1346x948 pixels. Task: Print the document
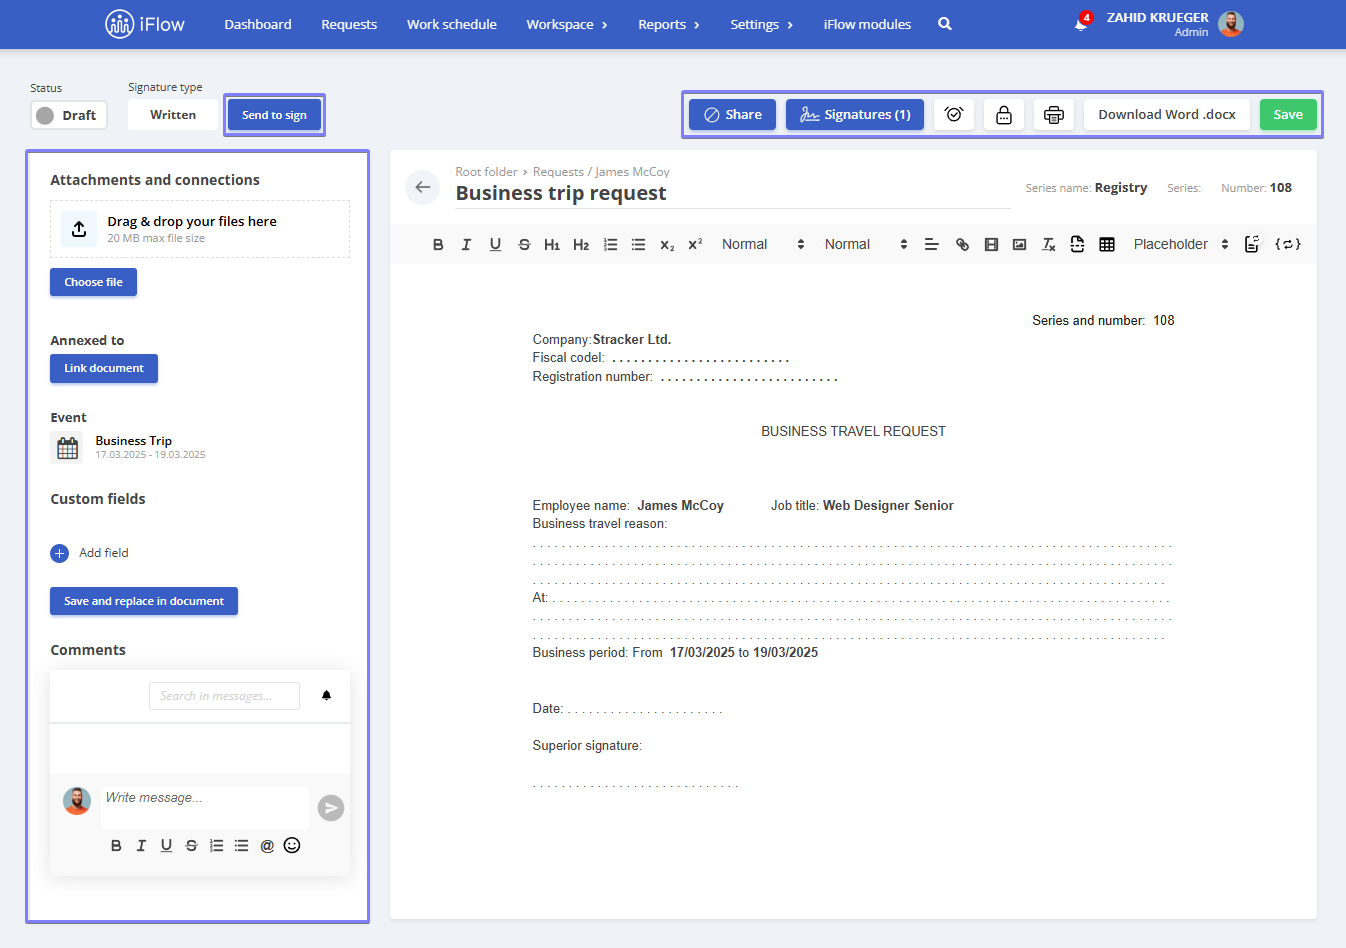[1054, 115]
